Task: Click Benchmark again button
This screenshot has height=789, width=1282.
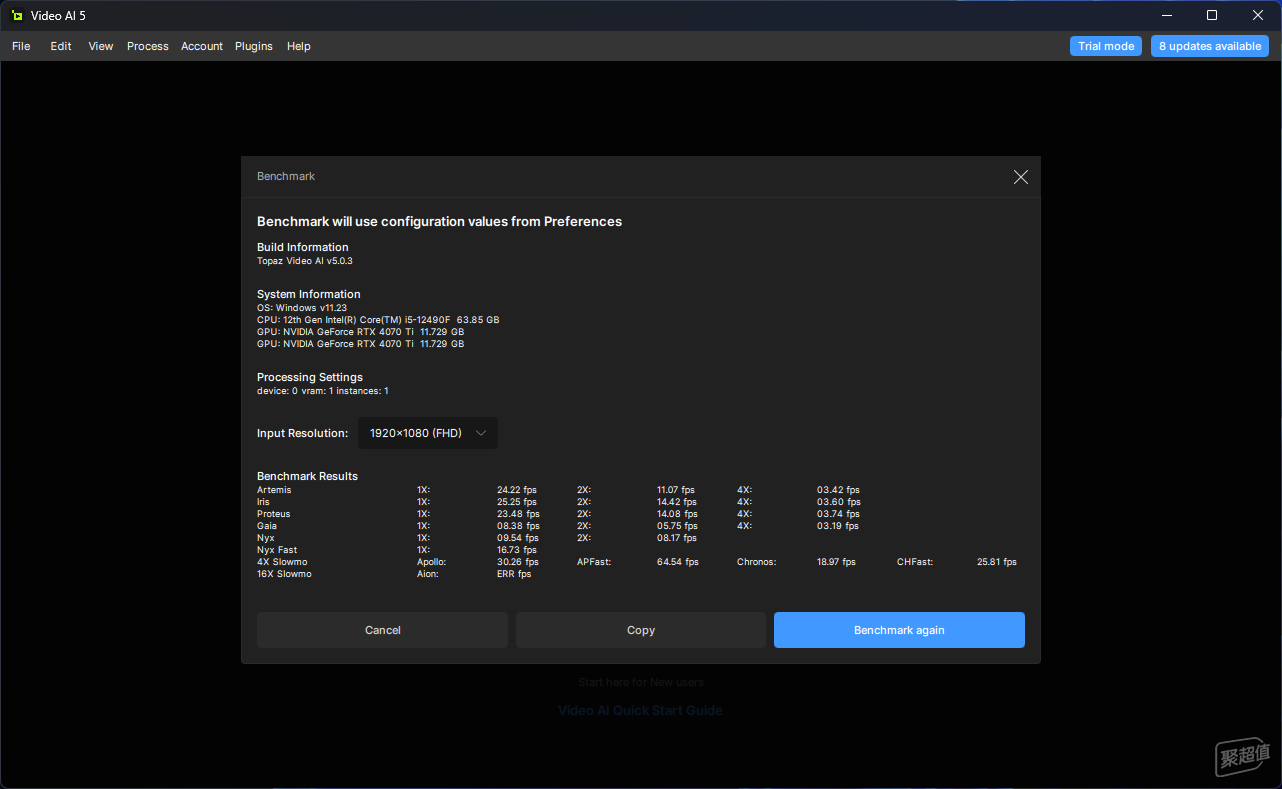Action: tap(899, 630)
